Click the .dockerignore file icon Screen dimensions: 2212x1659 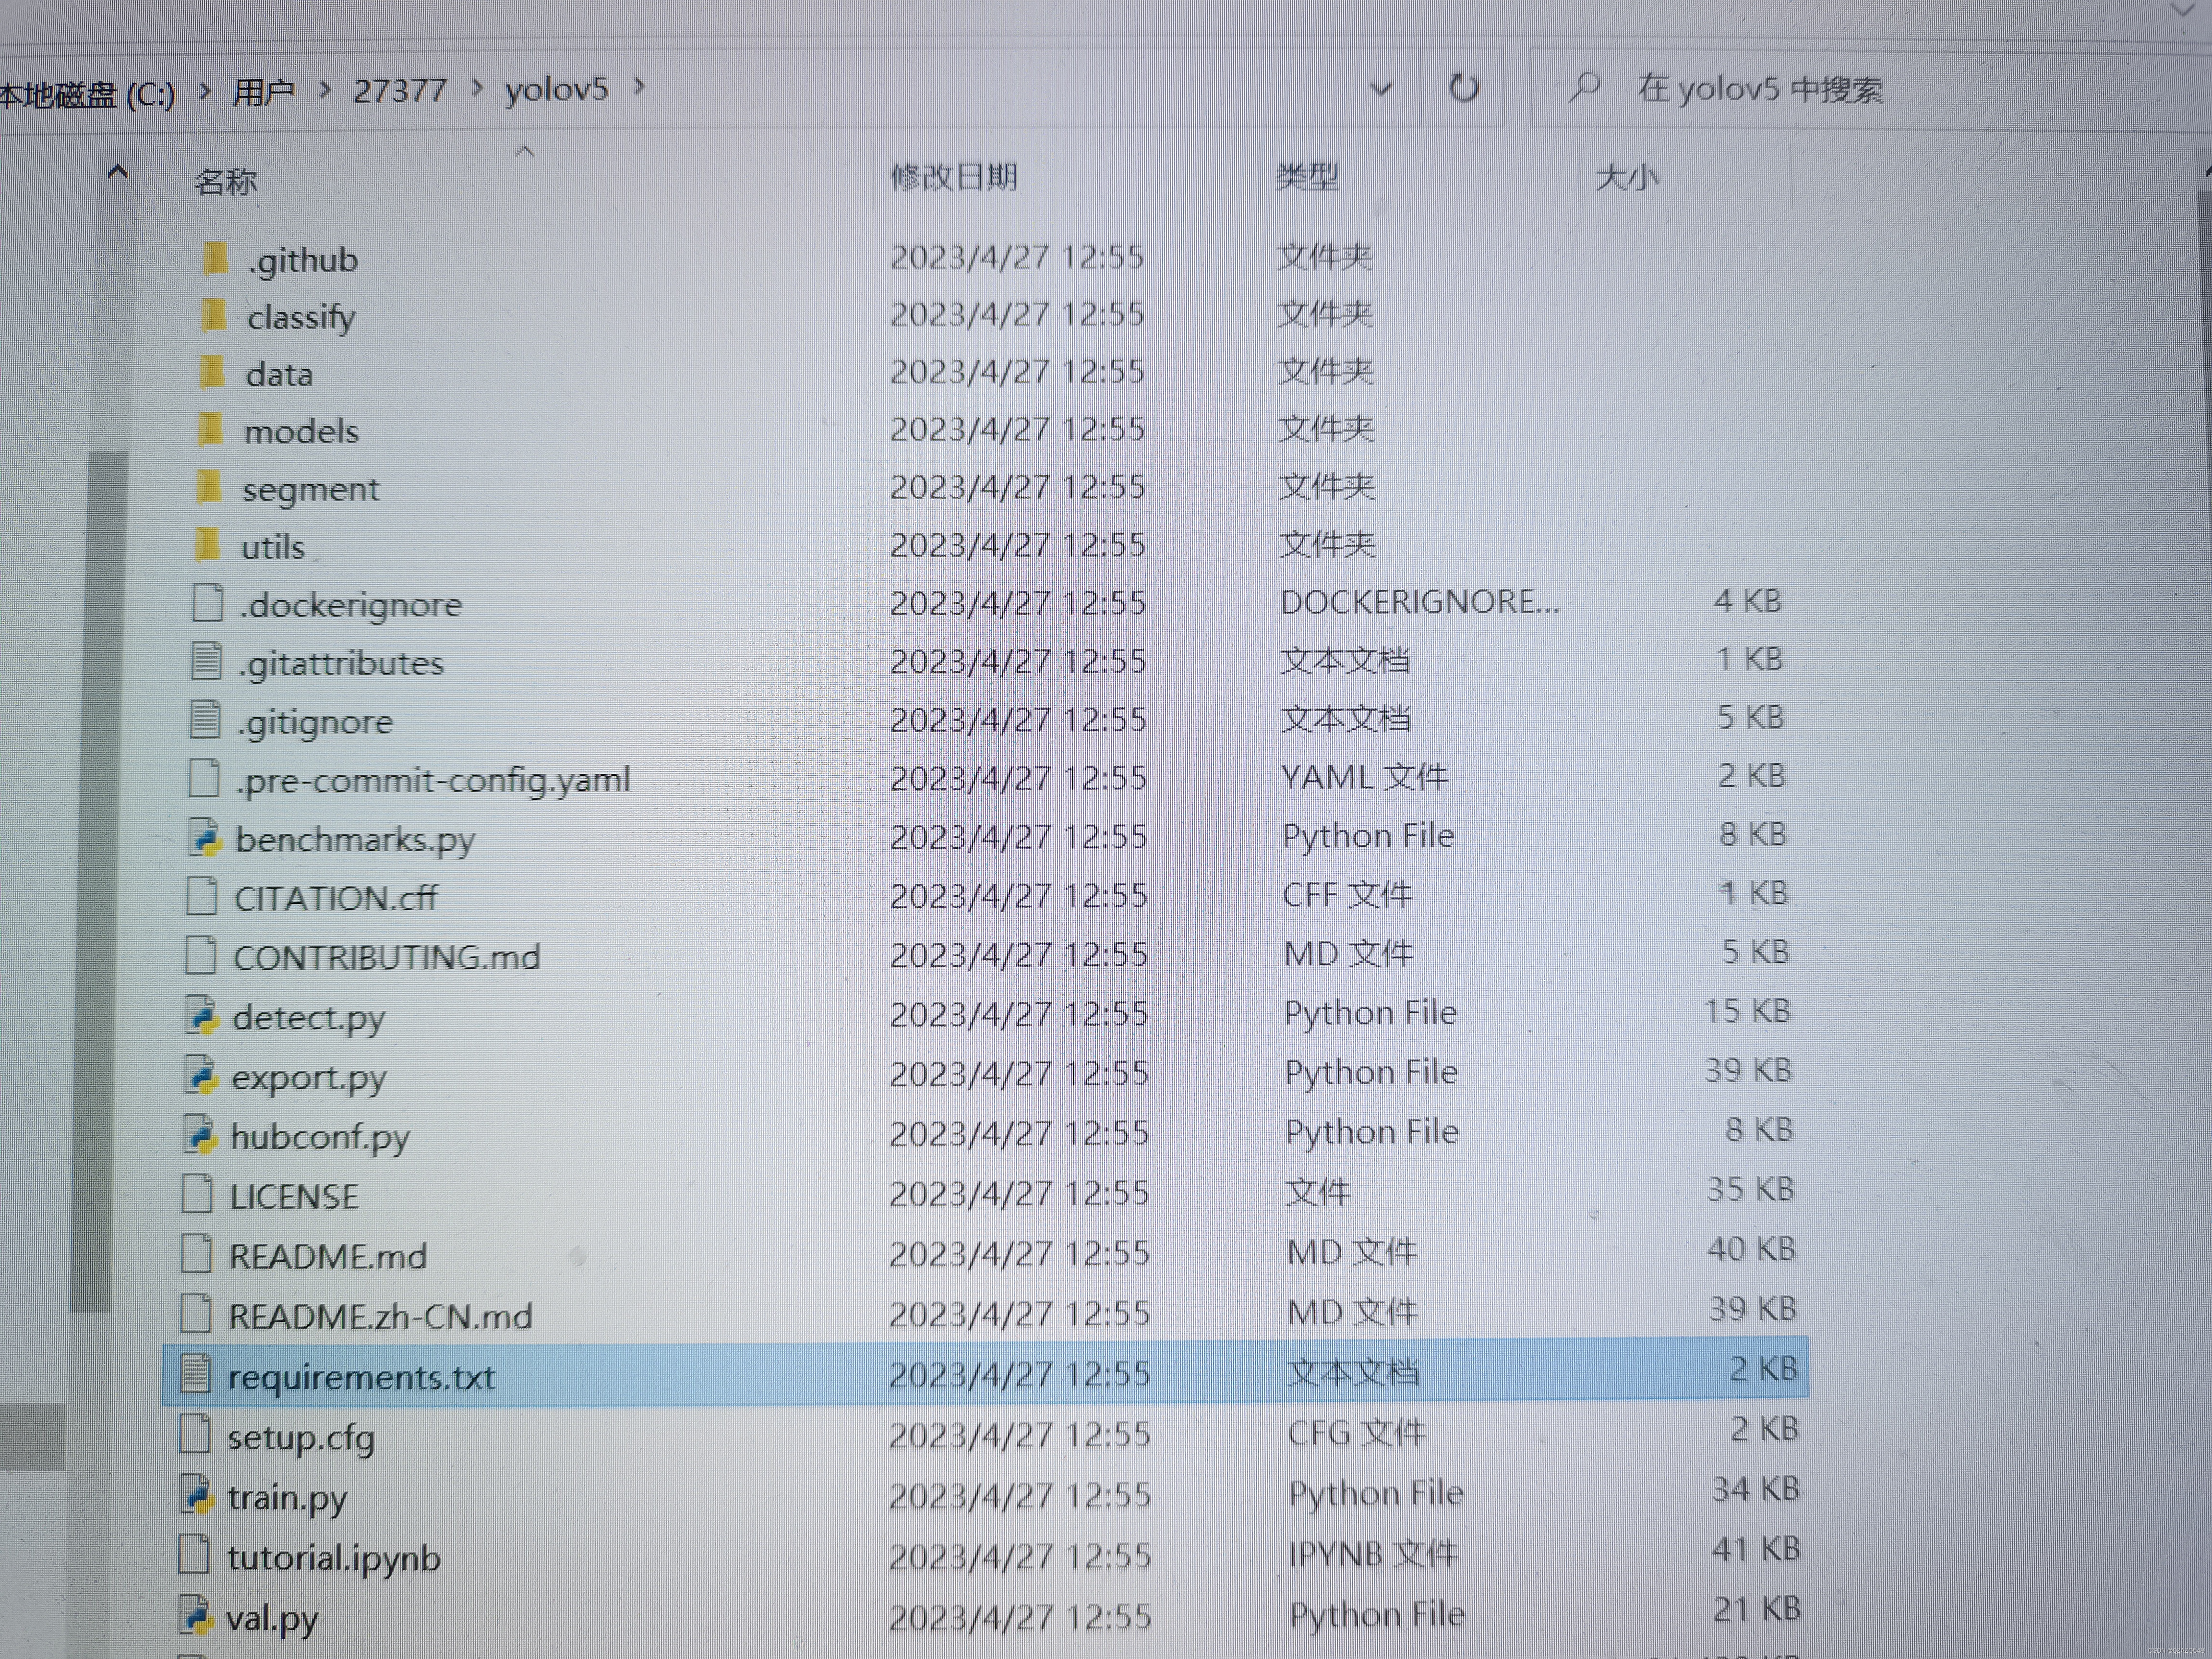click(x=207, y=603)
